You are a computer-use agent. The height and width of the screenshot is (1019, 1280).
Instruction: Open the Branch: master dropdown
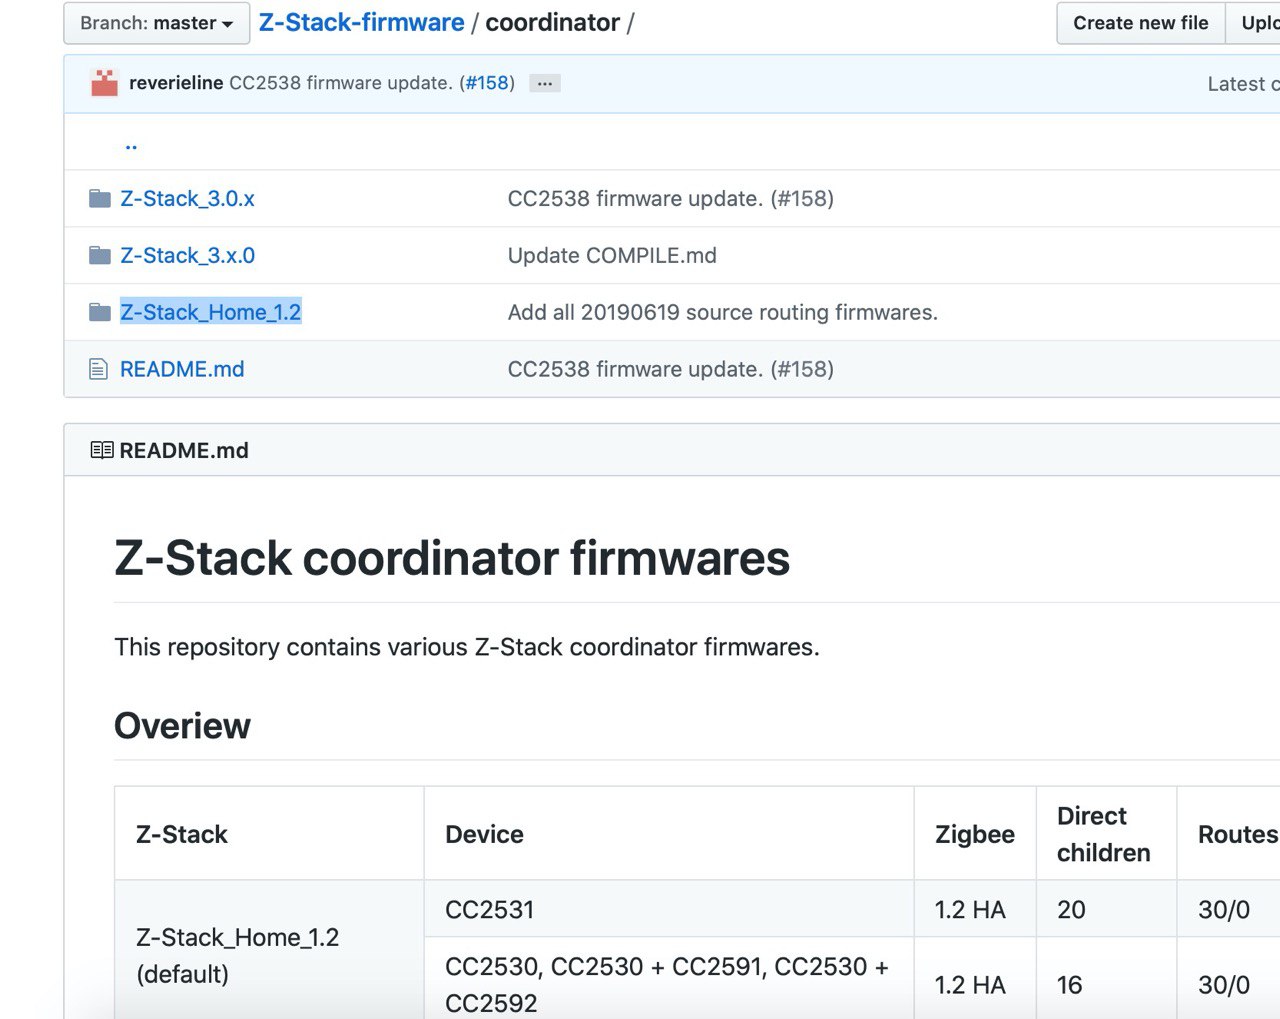click(156, 23)
